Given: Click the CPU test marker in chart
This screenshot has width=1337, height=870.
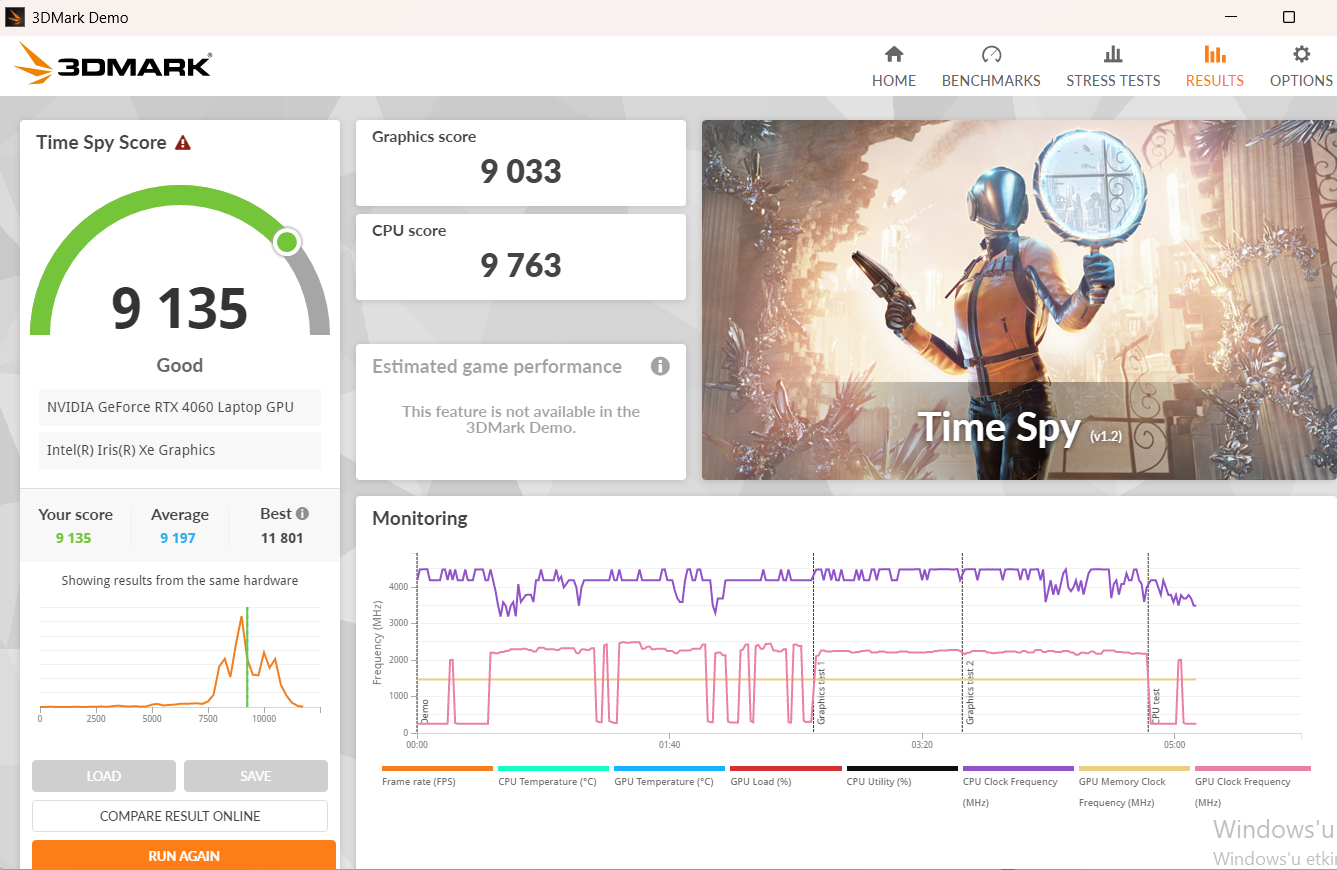Looking at the screenshot, I should pos(1156,706).
